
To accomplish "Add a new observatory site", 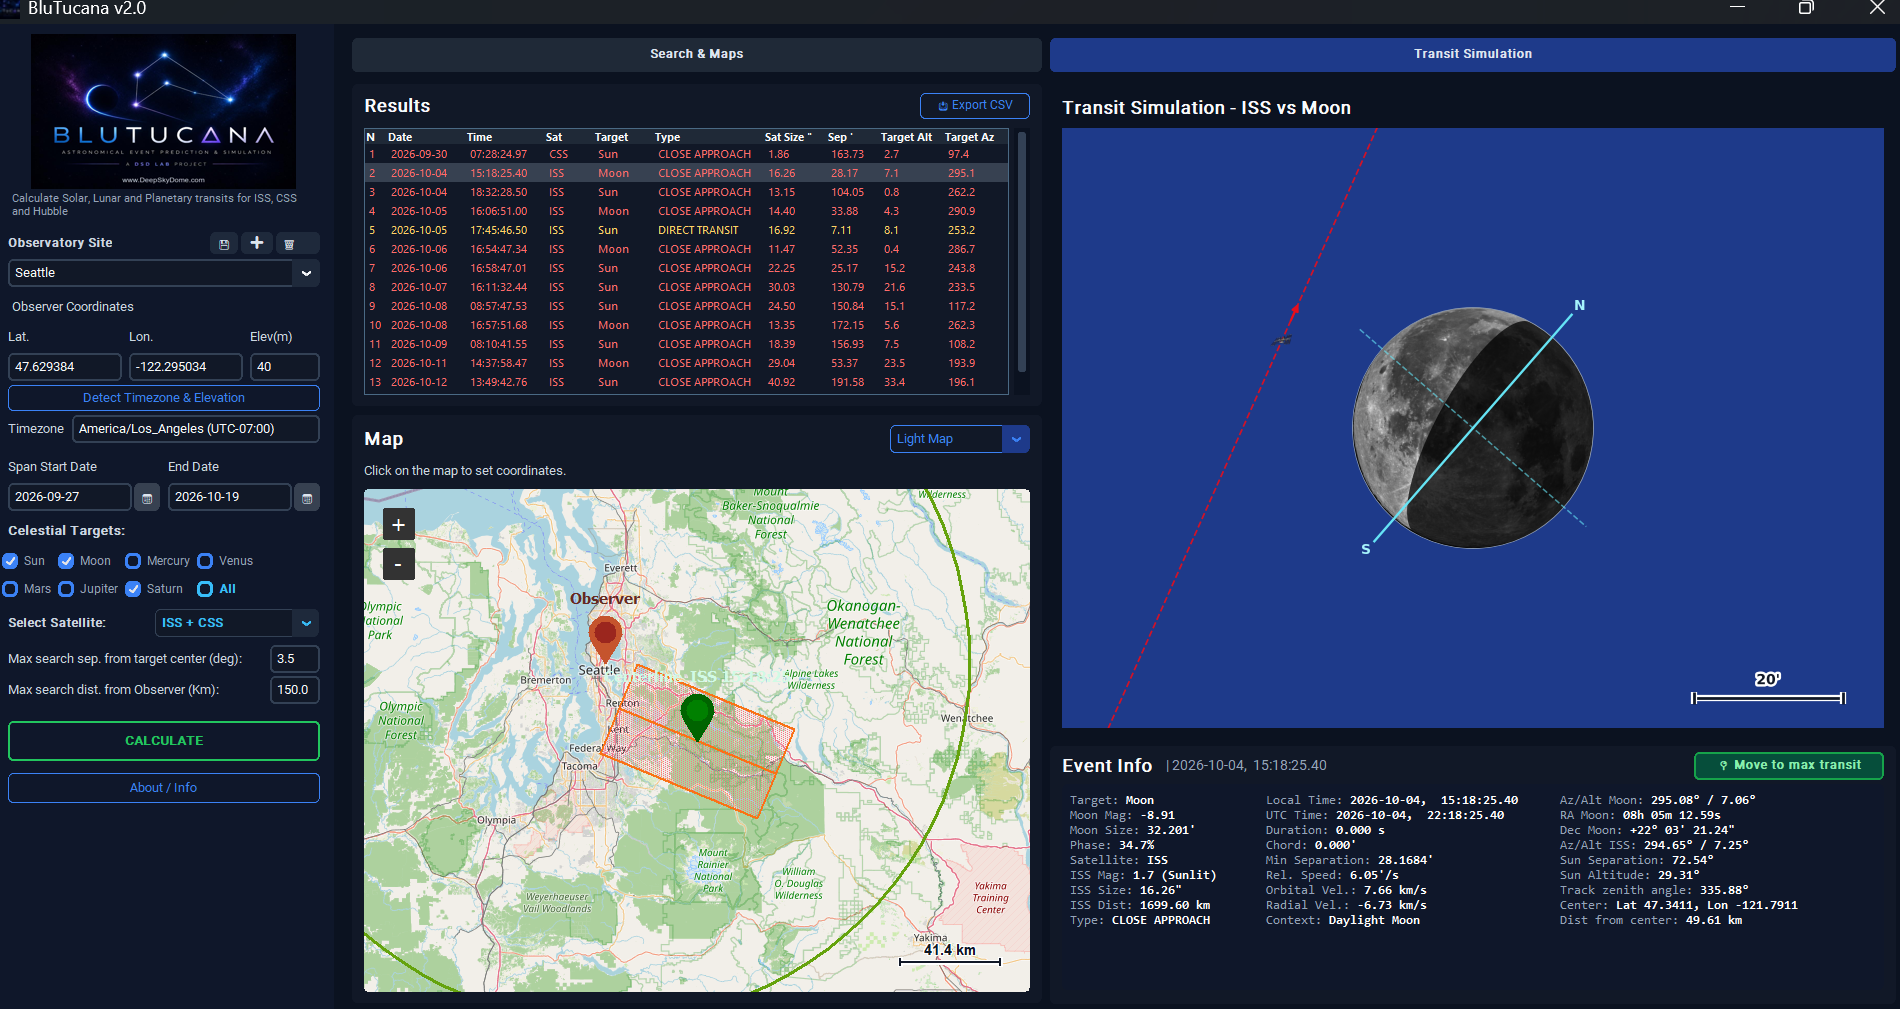I will [x=257, y=243].
